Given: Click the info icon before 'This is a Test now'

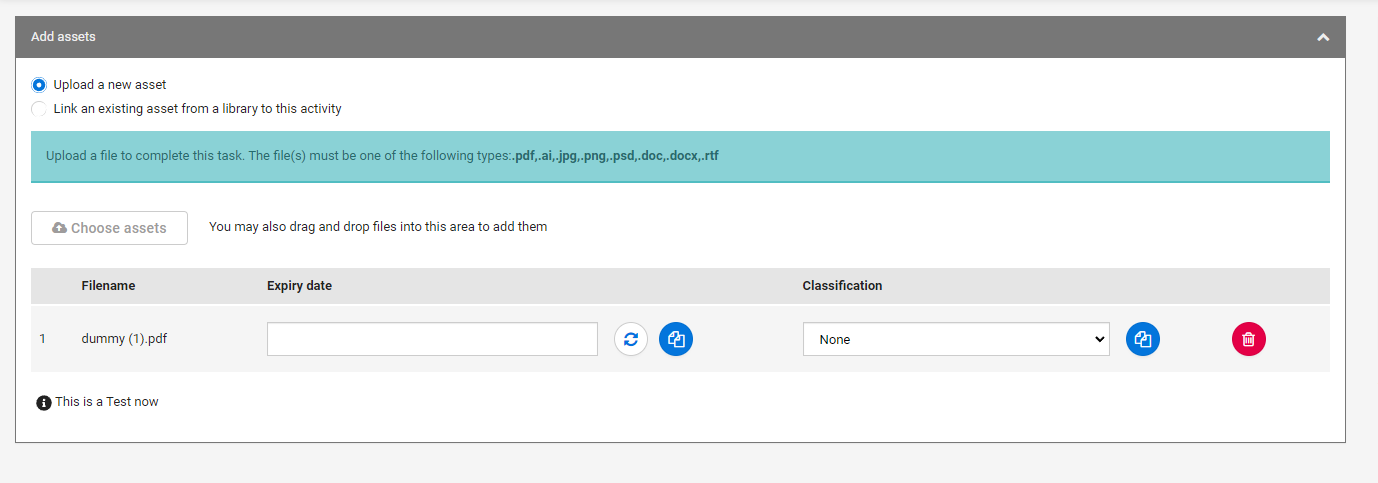Looking at the screenshot, I should click(43, 403).
